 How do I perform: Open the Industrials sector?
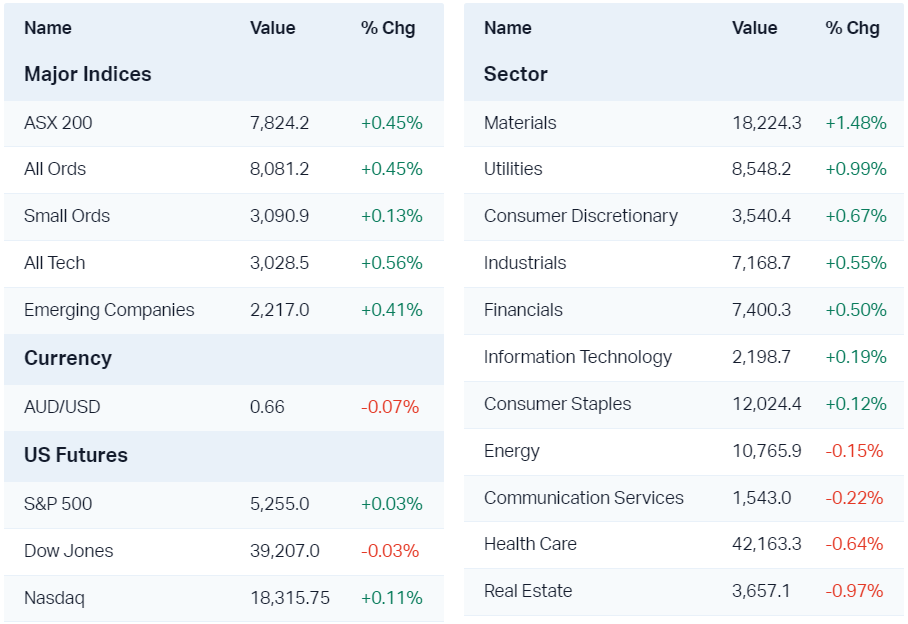click(x=525, y=263)
